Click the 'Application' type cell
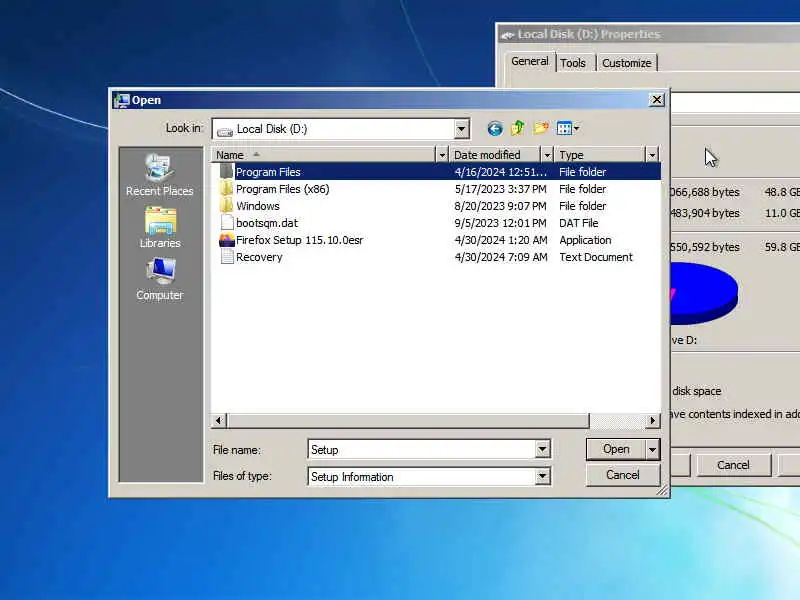Image resolution: width=800 pixels, height=600 pixels. coord(585,240)
